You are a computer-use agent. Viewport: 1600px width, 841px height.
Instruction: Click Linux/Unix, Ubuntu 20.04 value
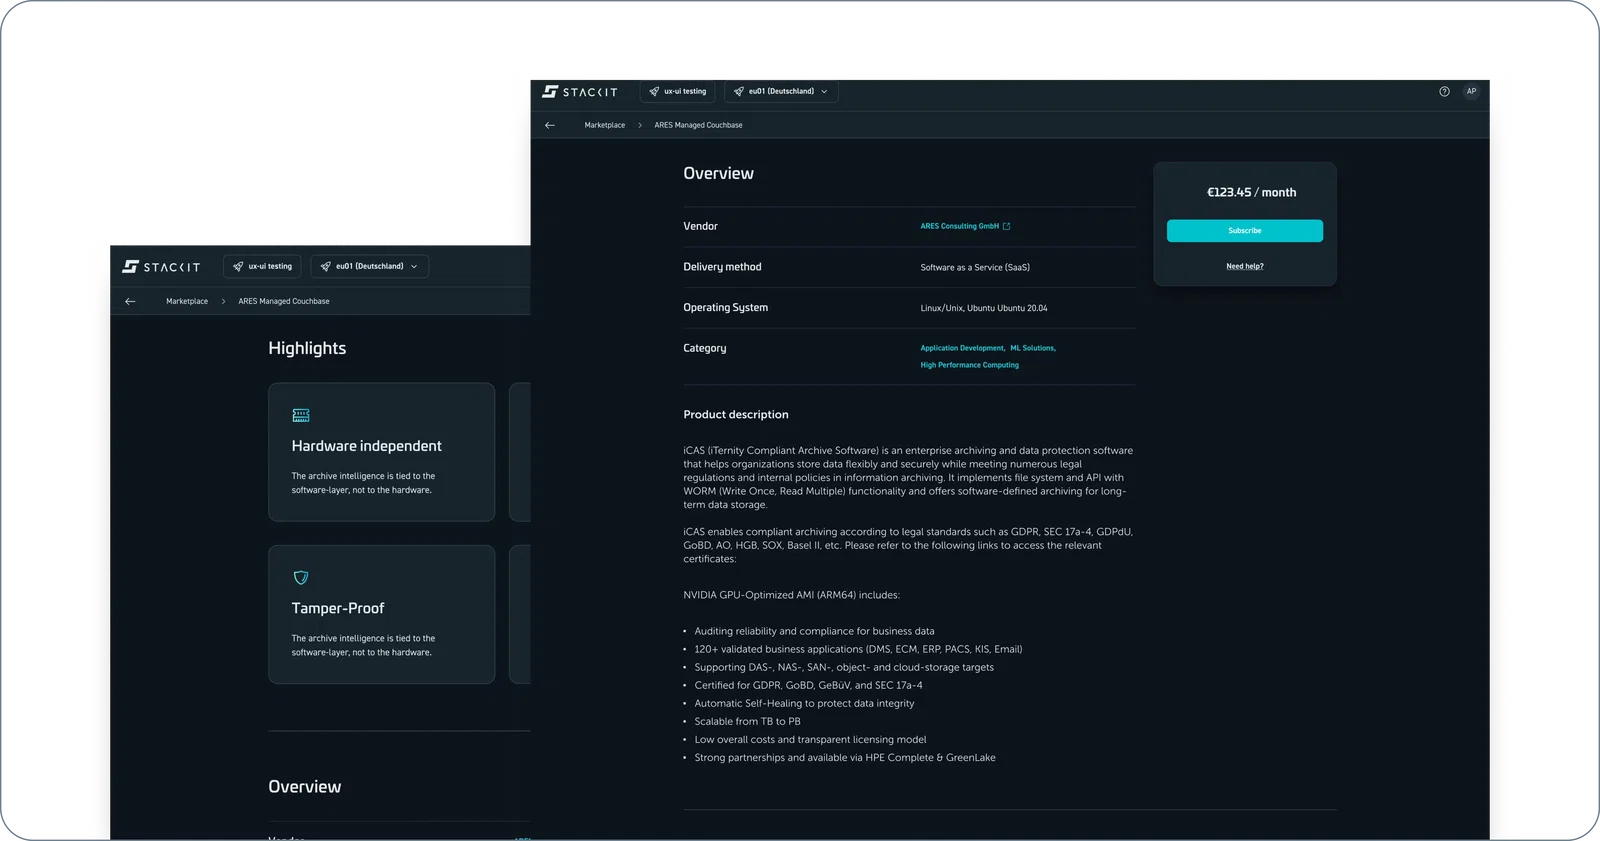[x=984, y=308]
